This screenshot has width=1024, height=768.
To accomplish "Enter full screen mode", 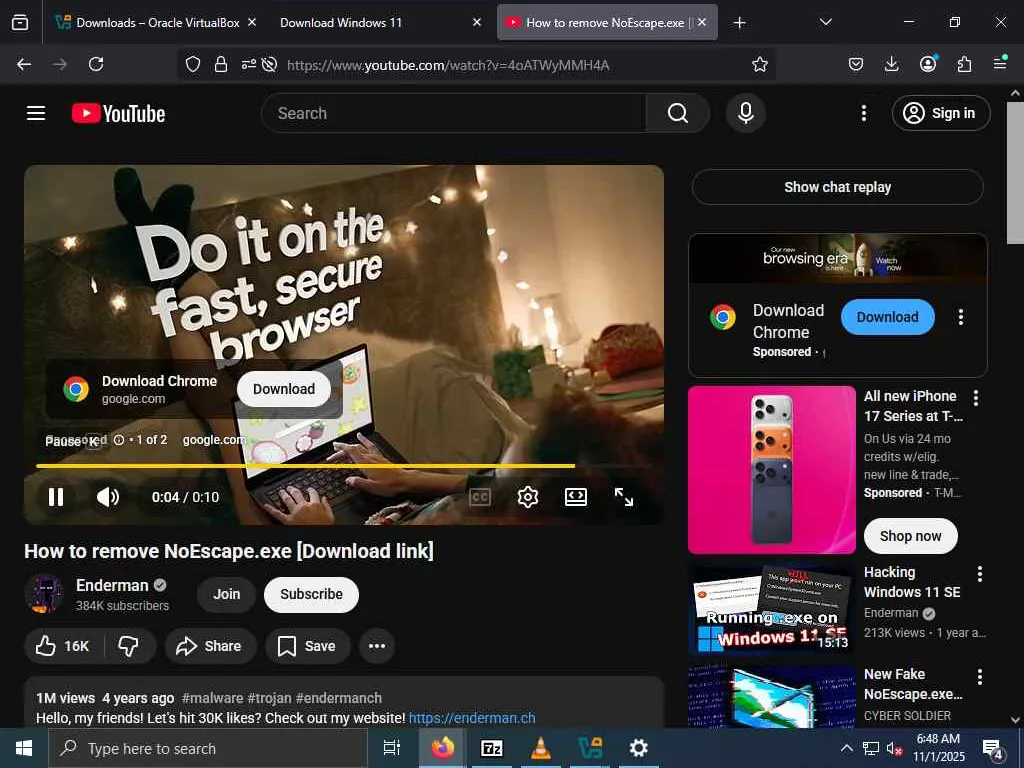I will (624, 497).
